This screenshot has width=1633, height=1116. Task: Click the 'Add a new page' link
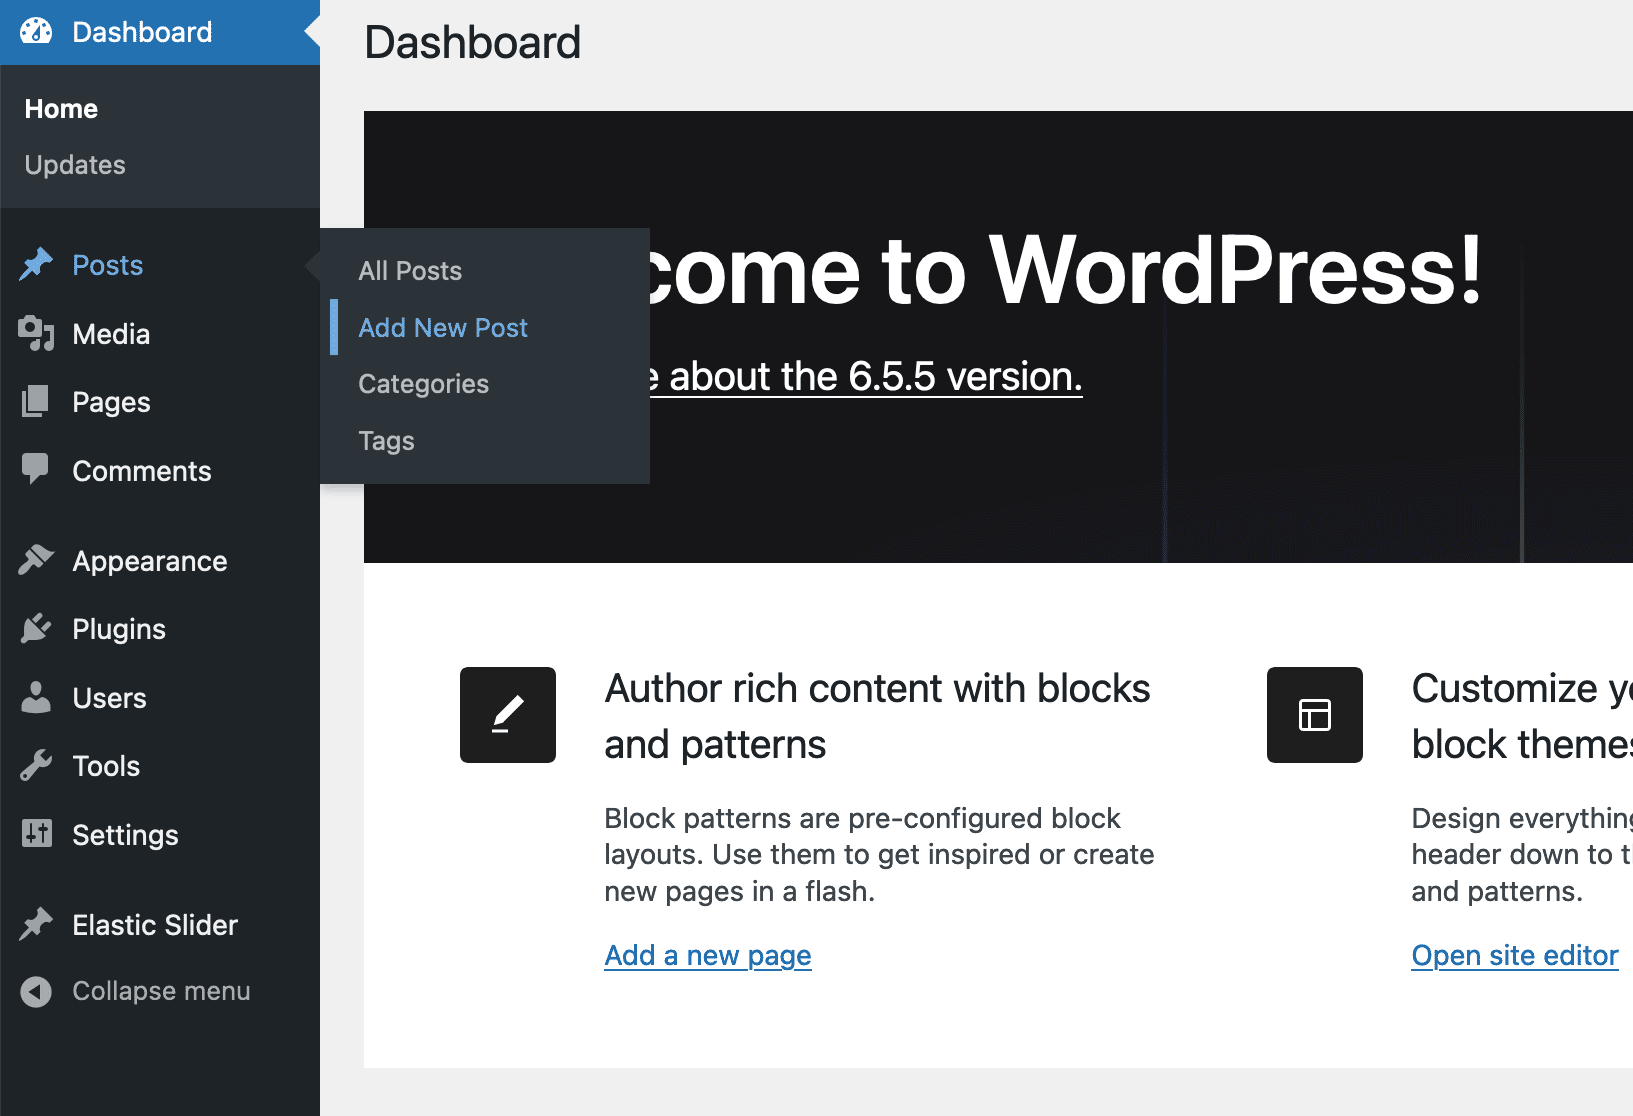tap(708, 955)
